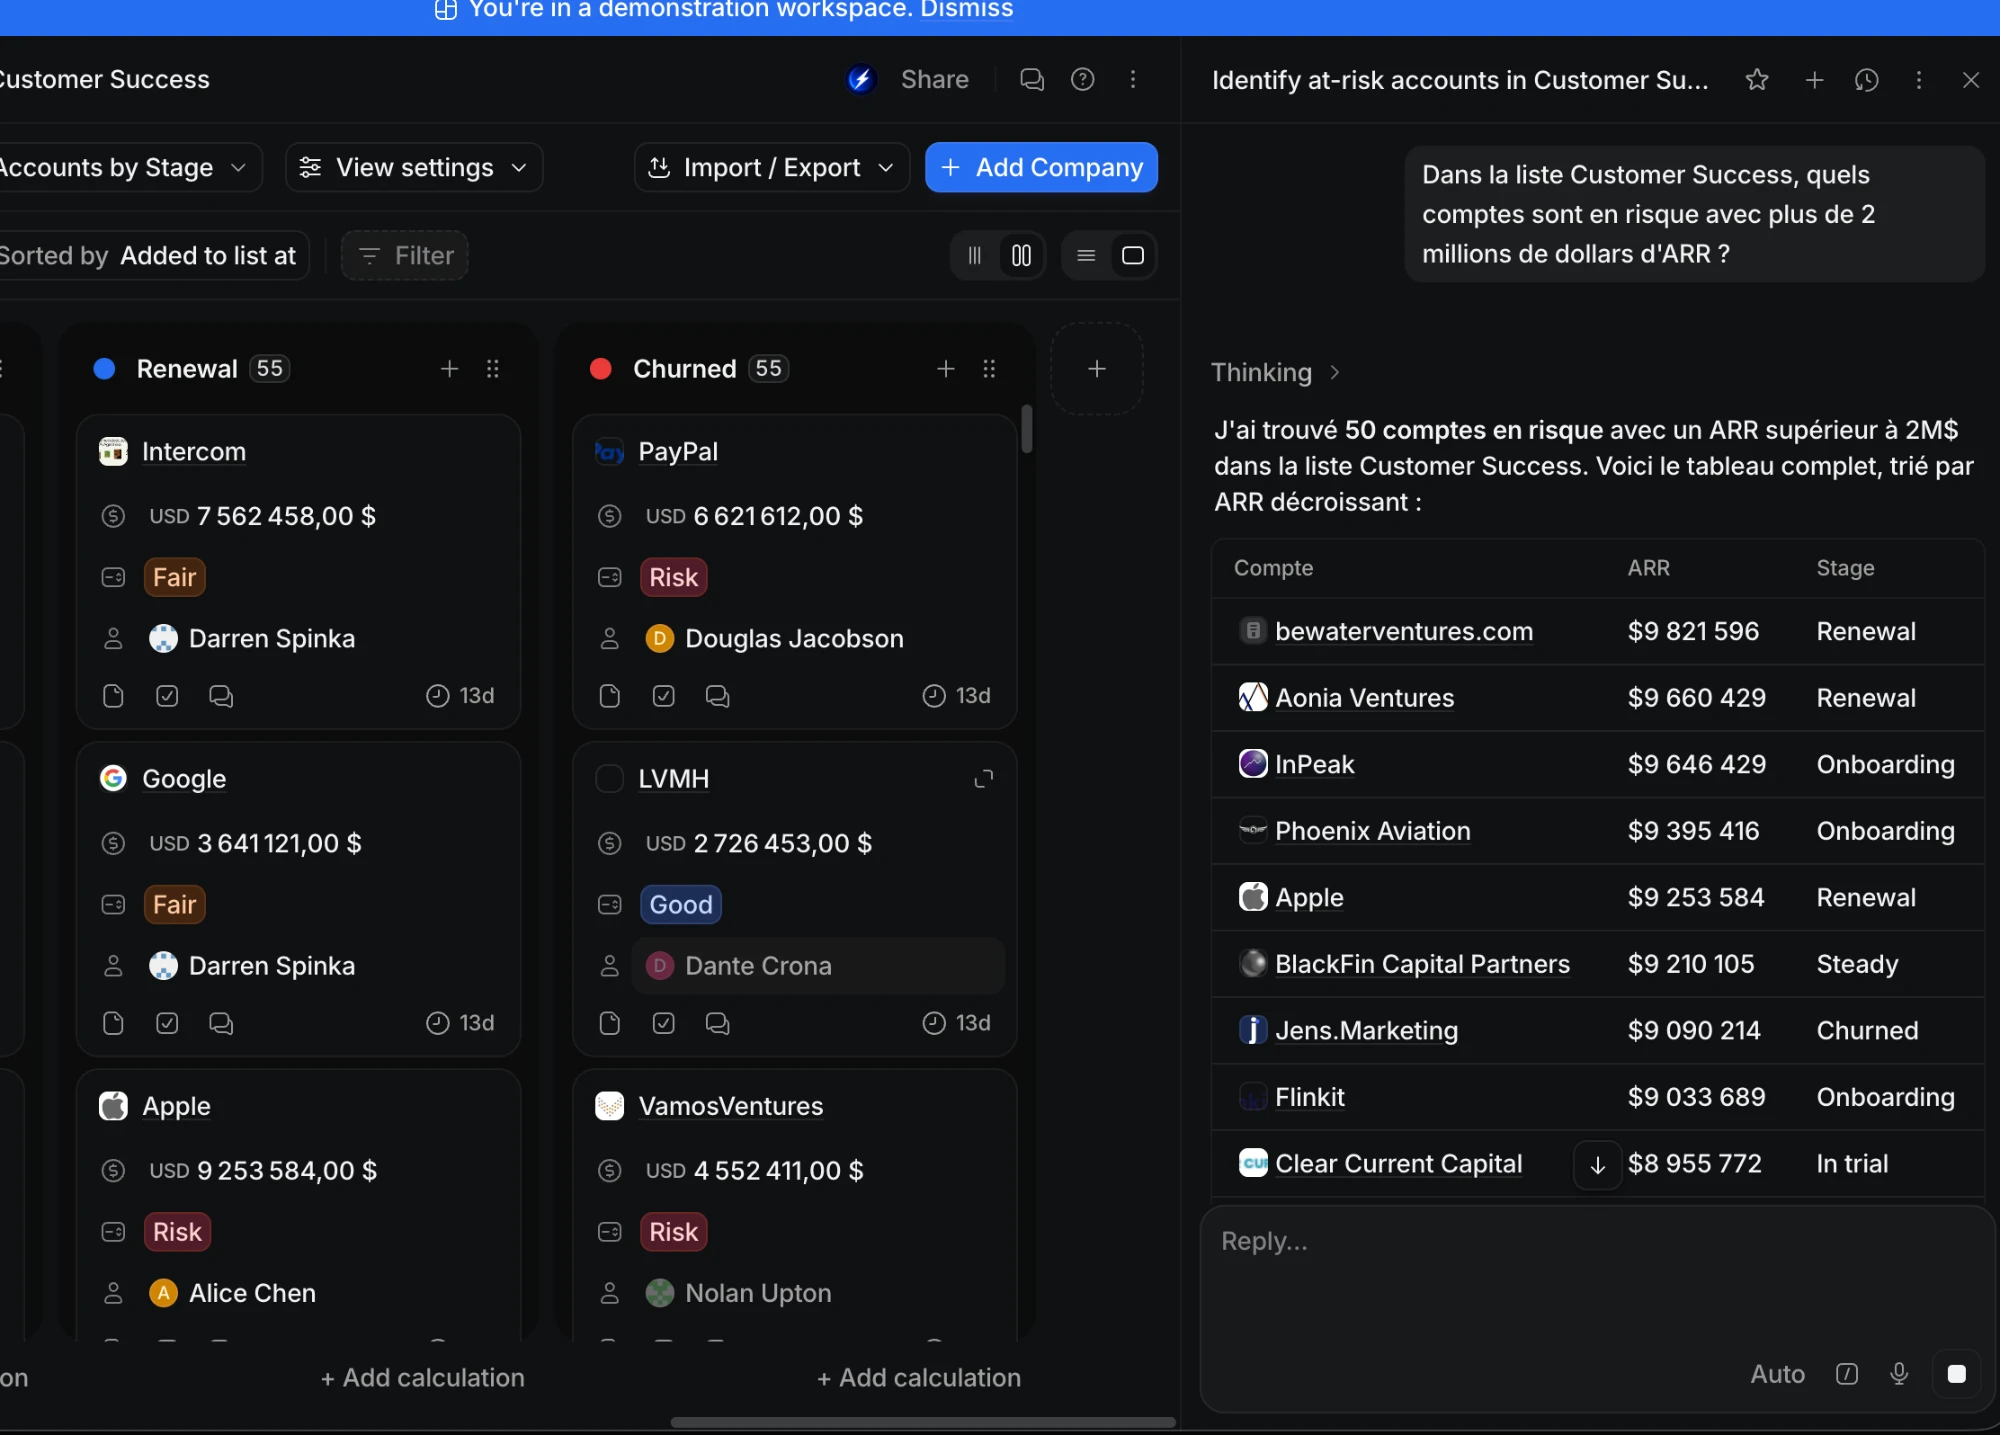This screenshot has height=1435, width=2000.
Task: Open the Phoenix Aviation account link
Action: 1373,831
